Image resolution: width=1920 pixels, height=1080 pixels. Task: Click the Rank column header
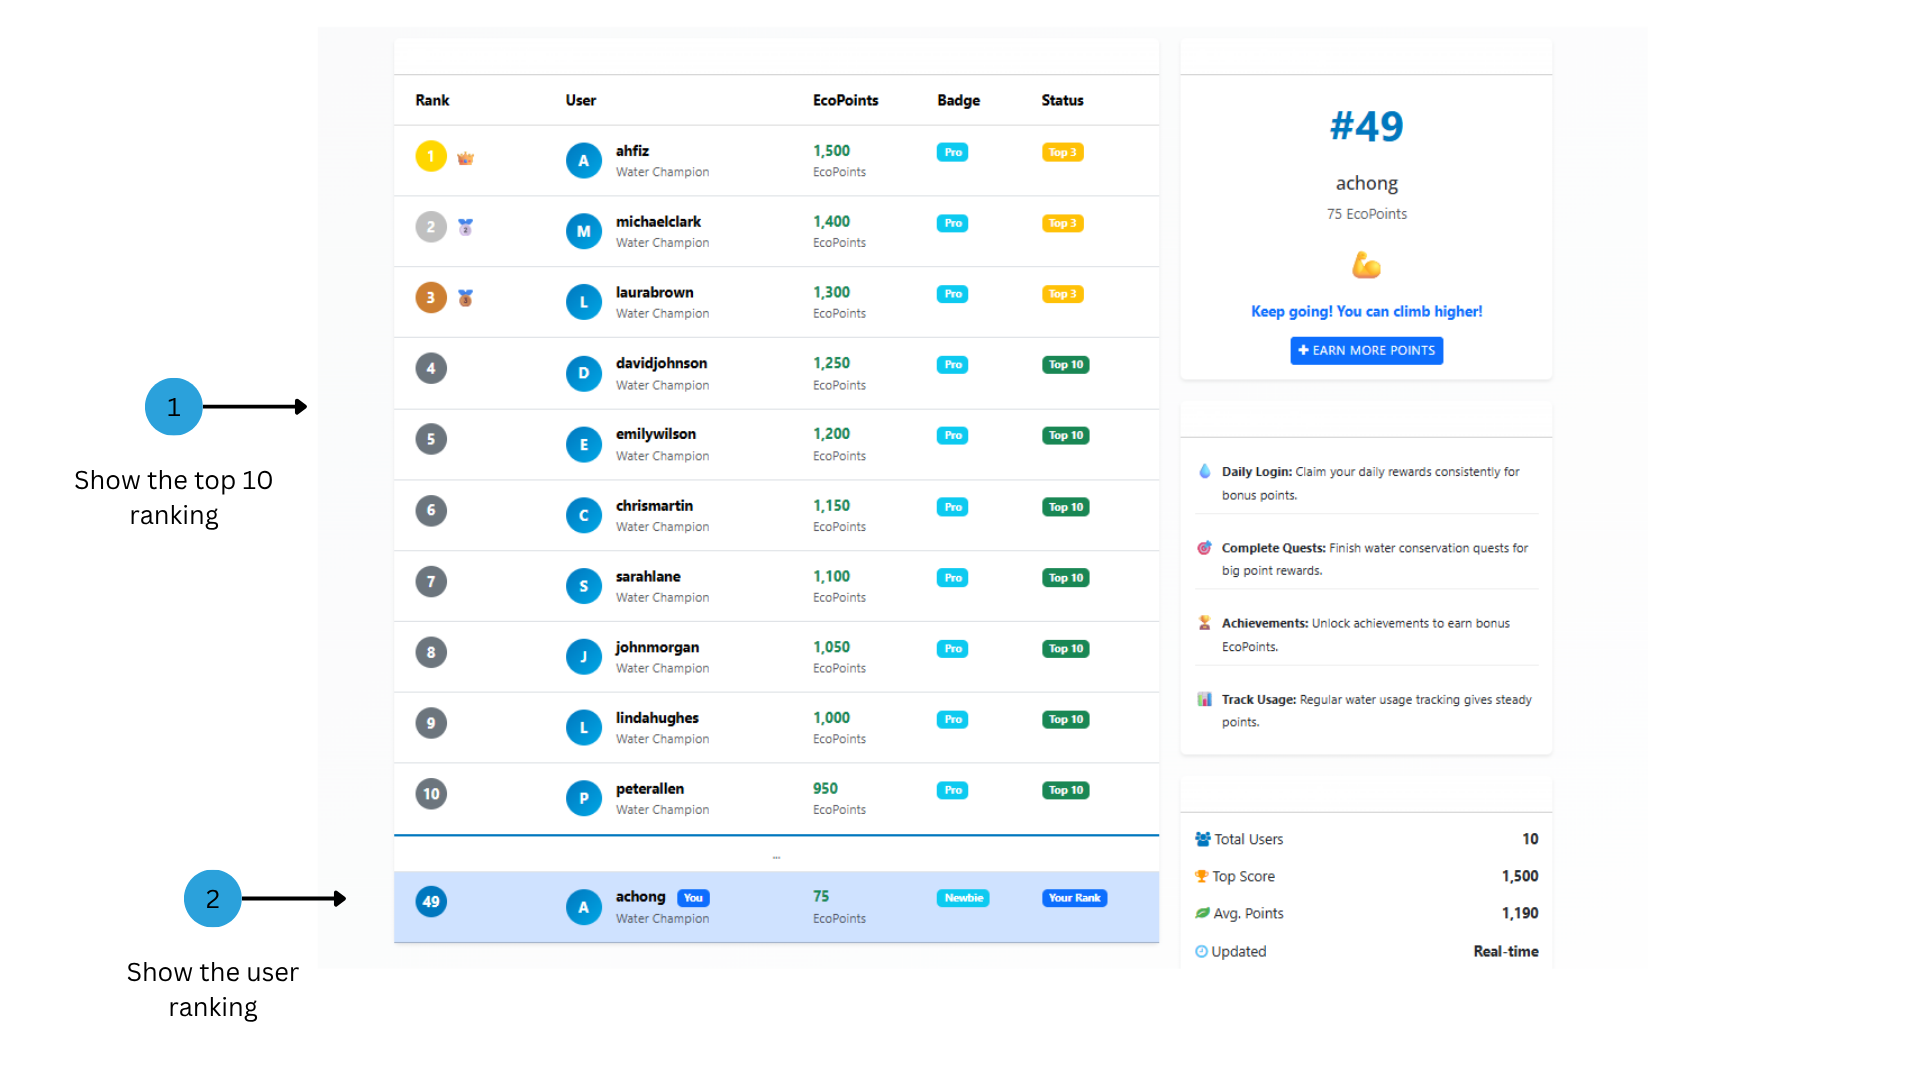pyautogui.click(x=432, y=100)
